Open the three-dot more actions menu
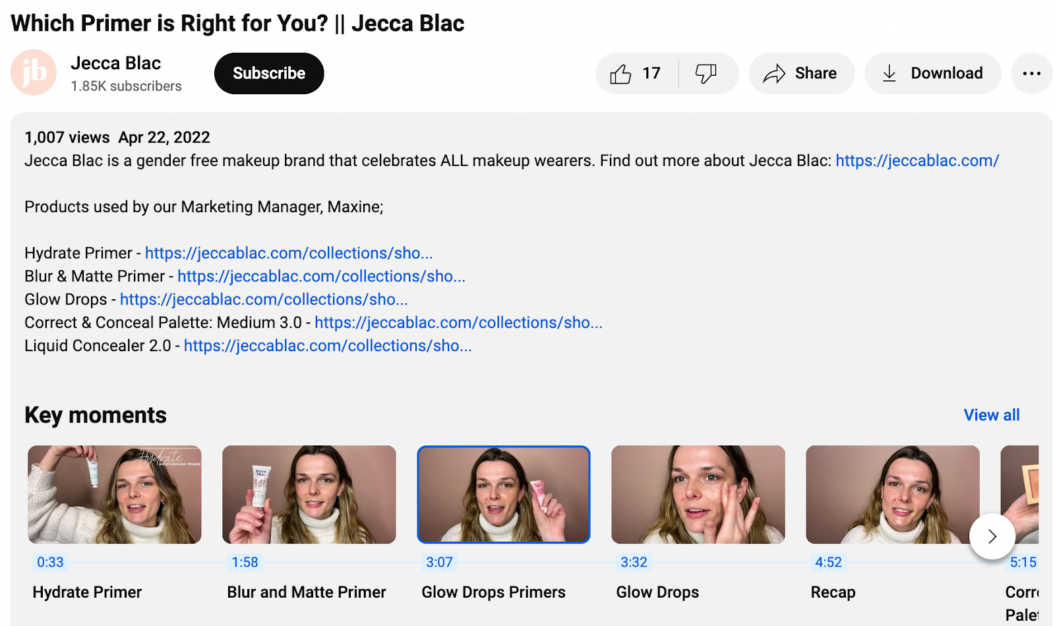 [1031, 73]
